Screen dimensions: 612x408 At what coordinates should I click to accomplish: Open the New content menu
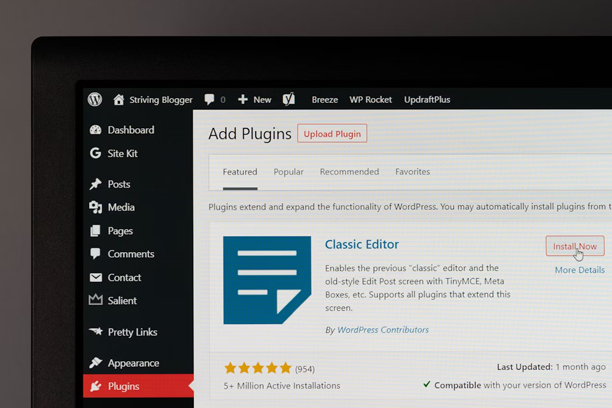[262, 100]
